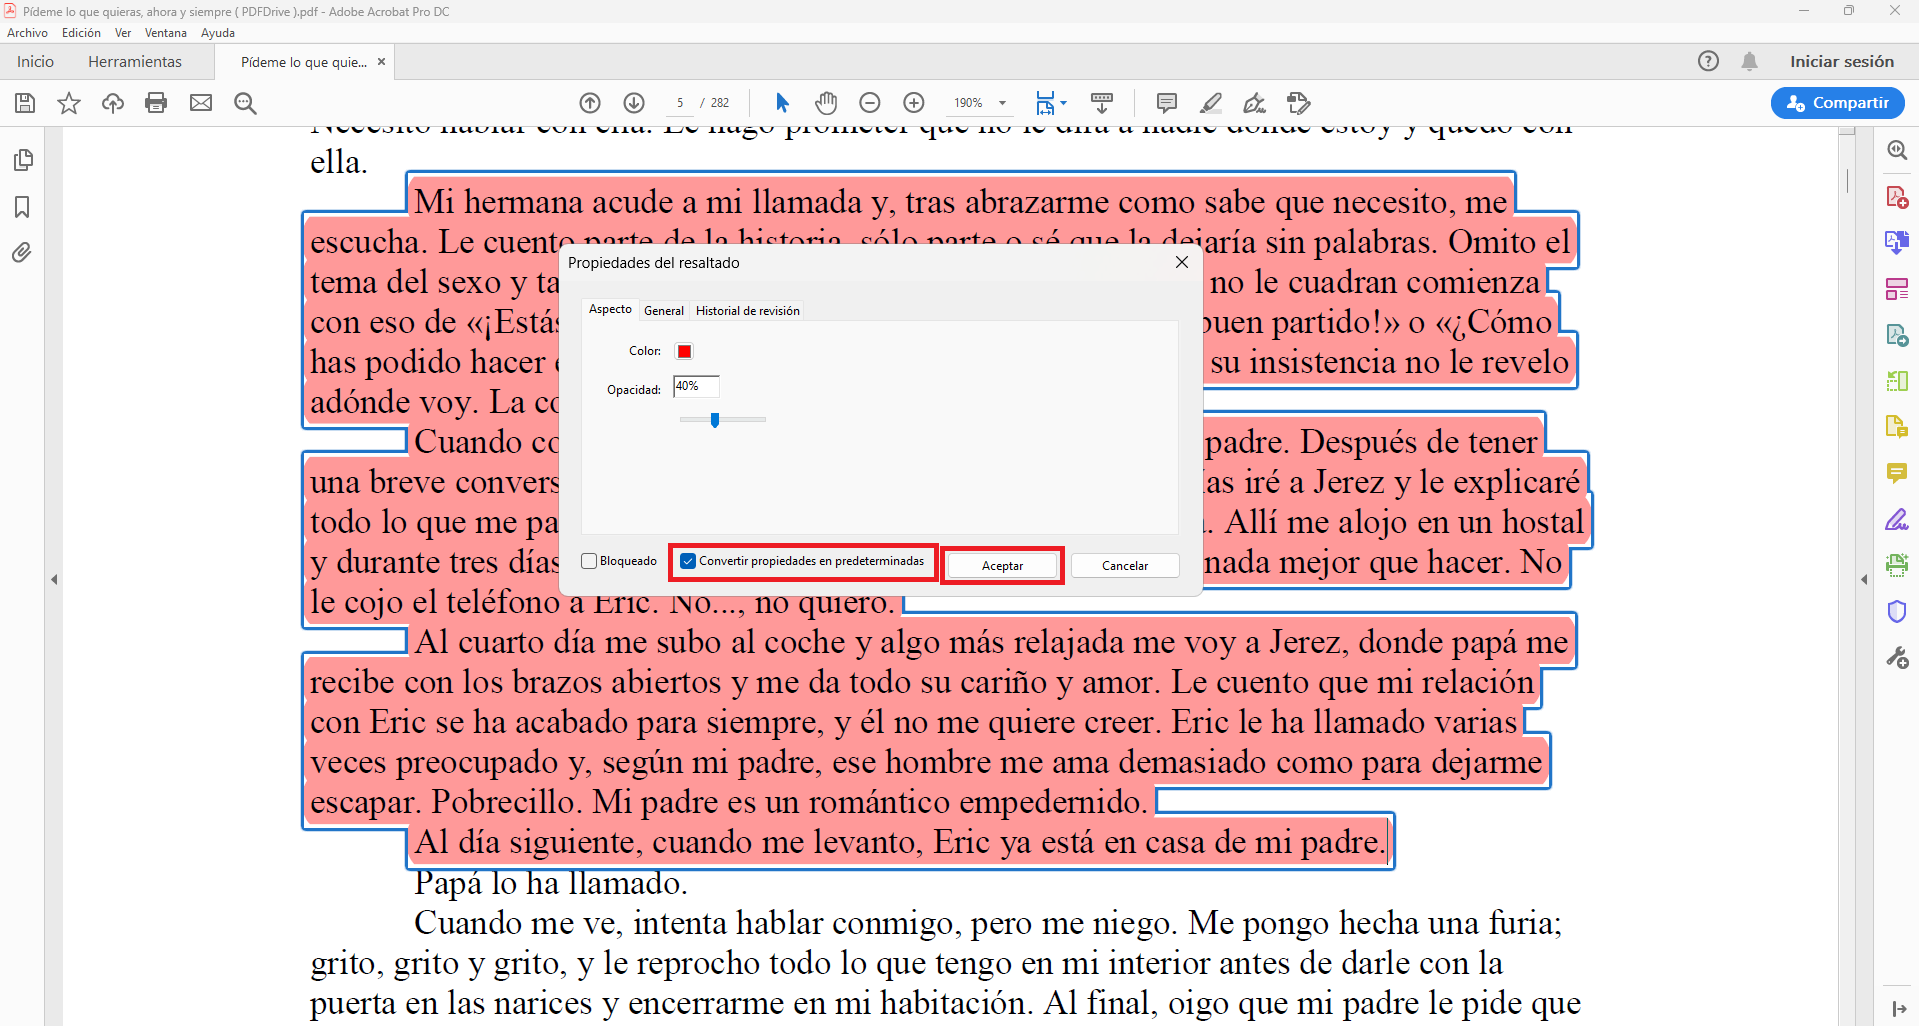Uncheck Convertir propiedades en predeterminadas

coord(688,561)
